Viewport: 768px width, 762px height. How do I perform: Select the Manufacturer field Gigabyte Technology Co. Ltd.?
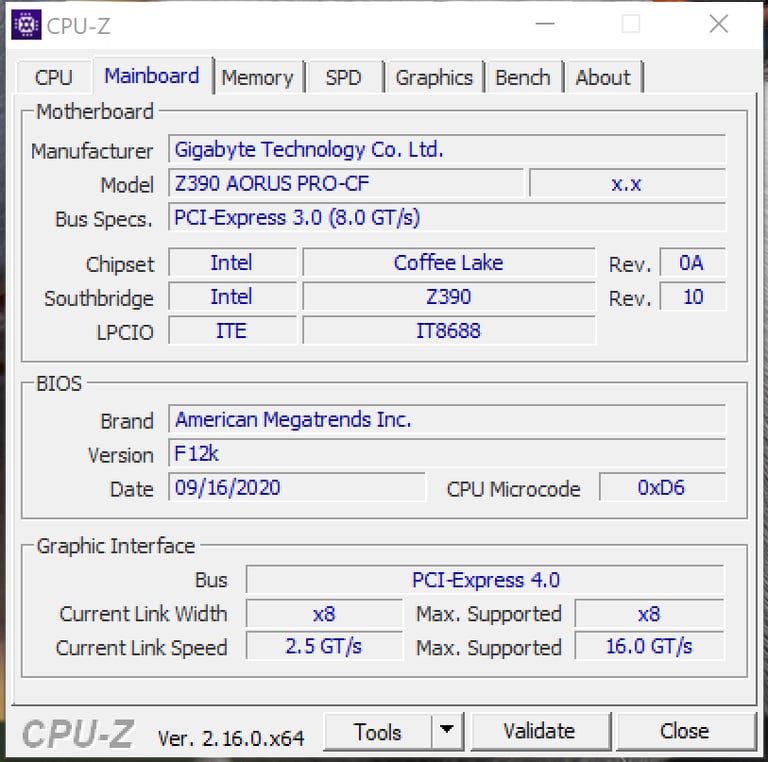[x=447, y=149]
